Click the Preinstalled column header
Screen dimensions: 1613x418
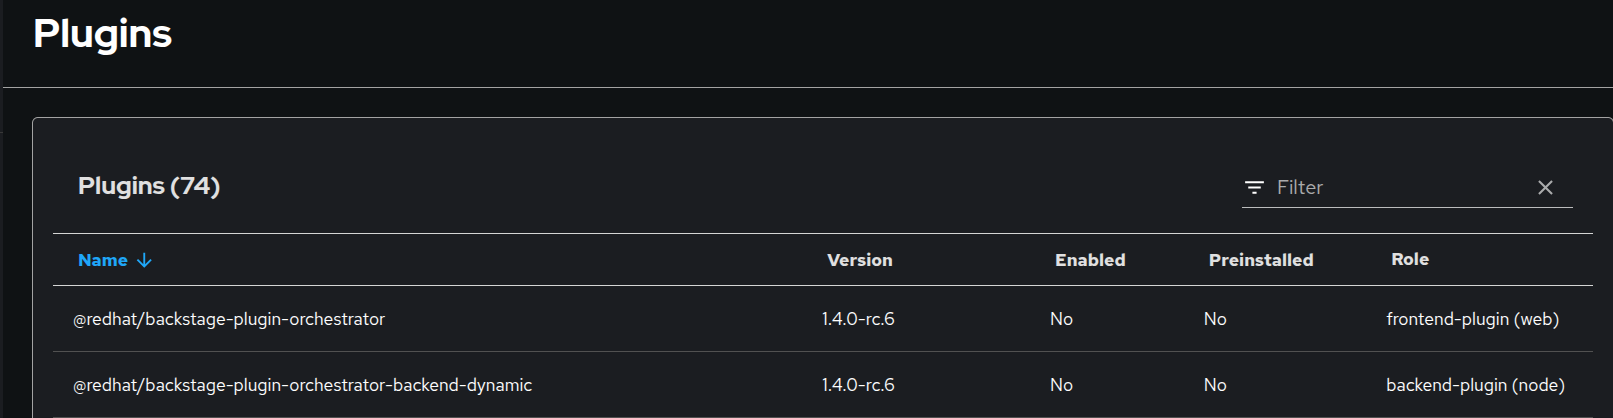point(1260,260)
